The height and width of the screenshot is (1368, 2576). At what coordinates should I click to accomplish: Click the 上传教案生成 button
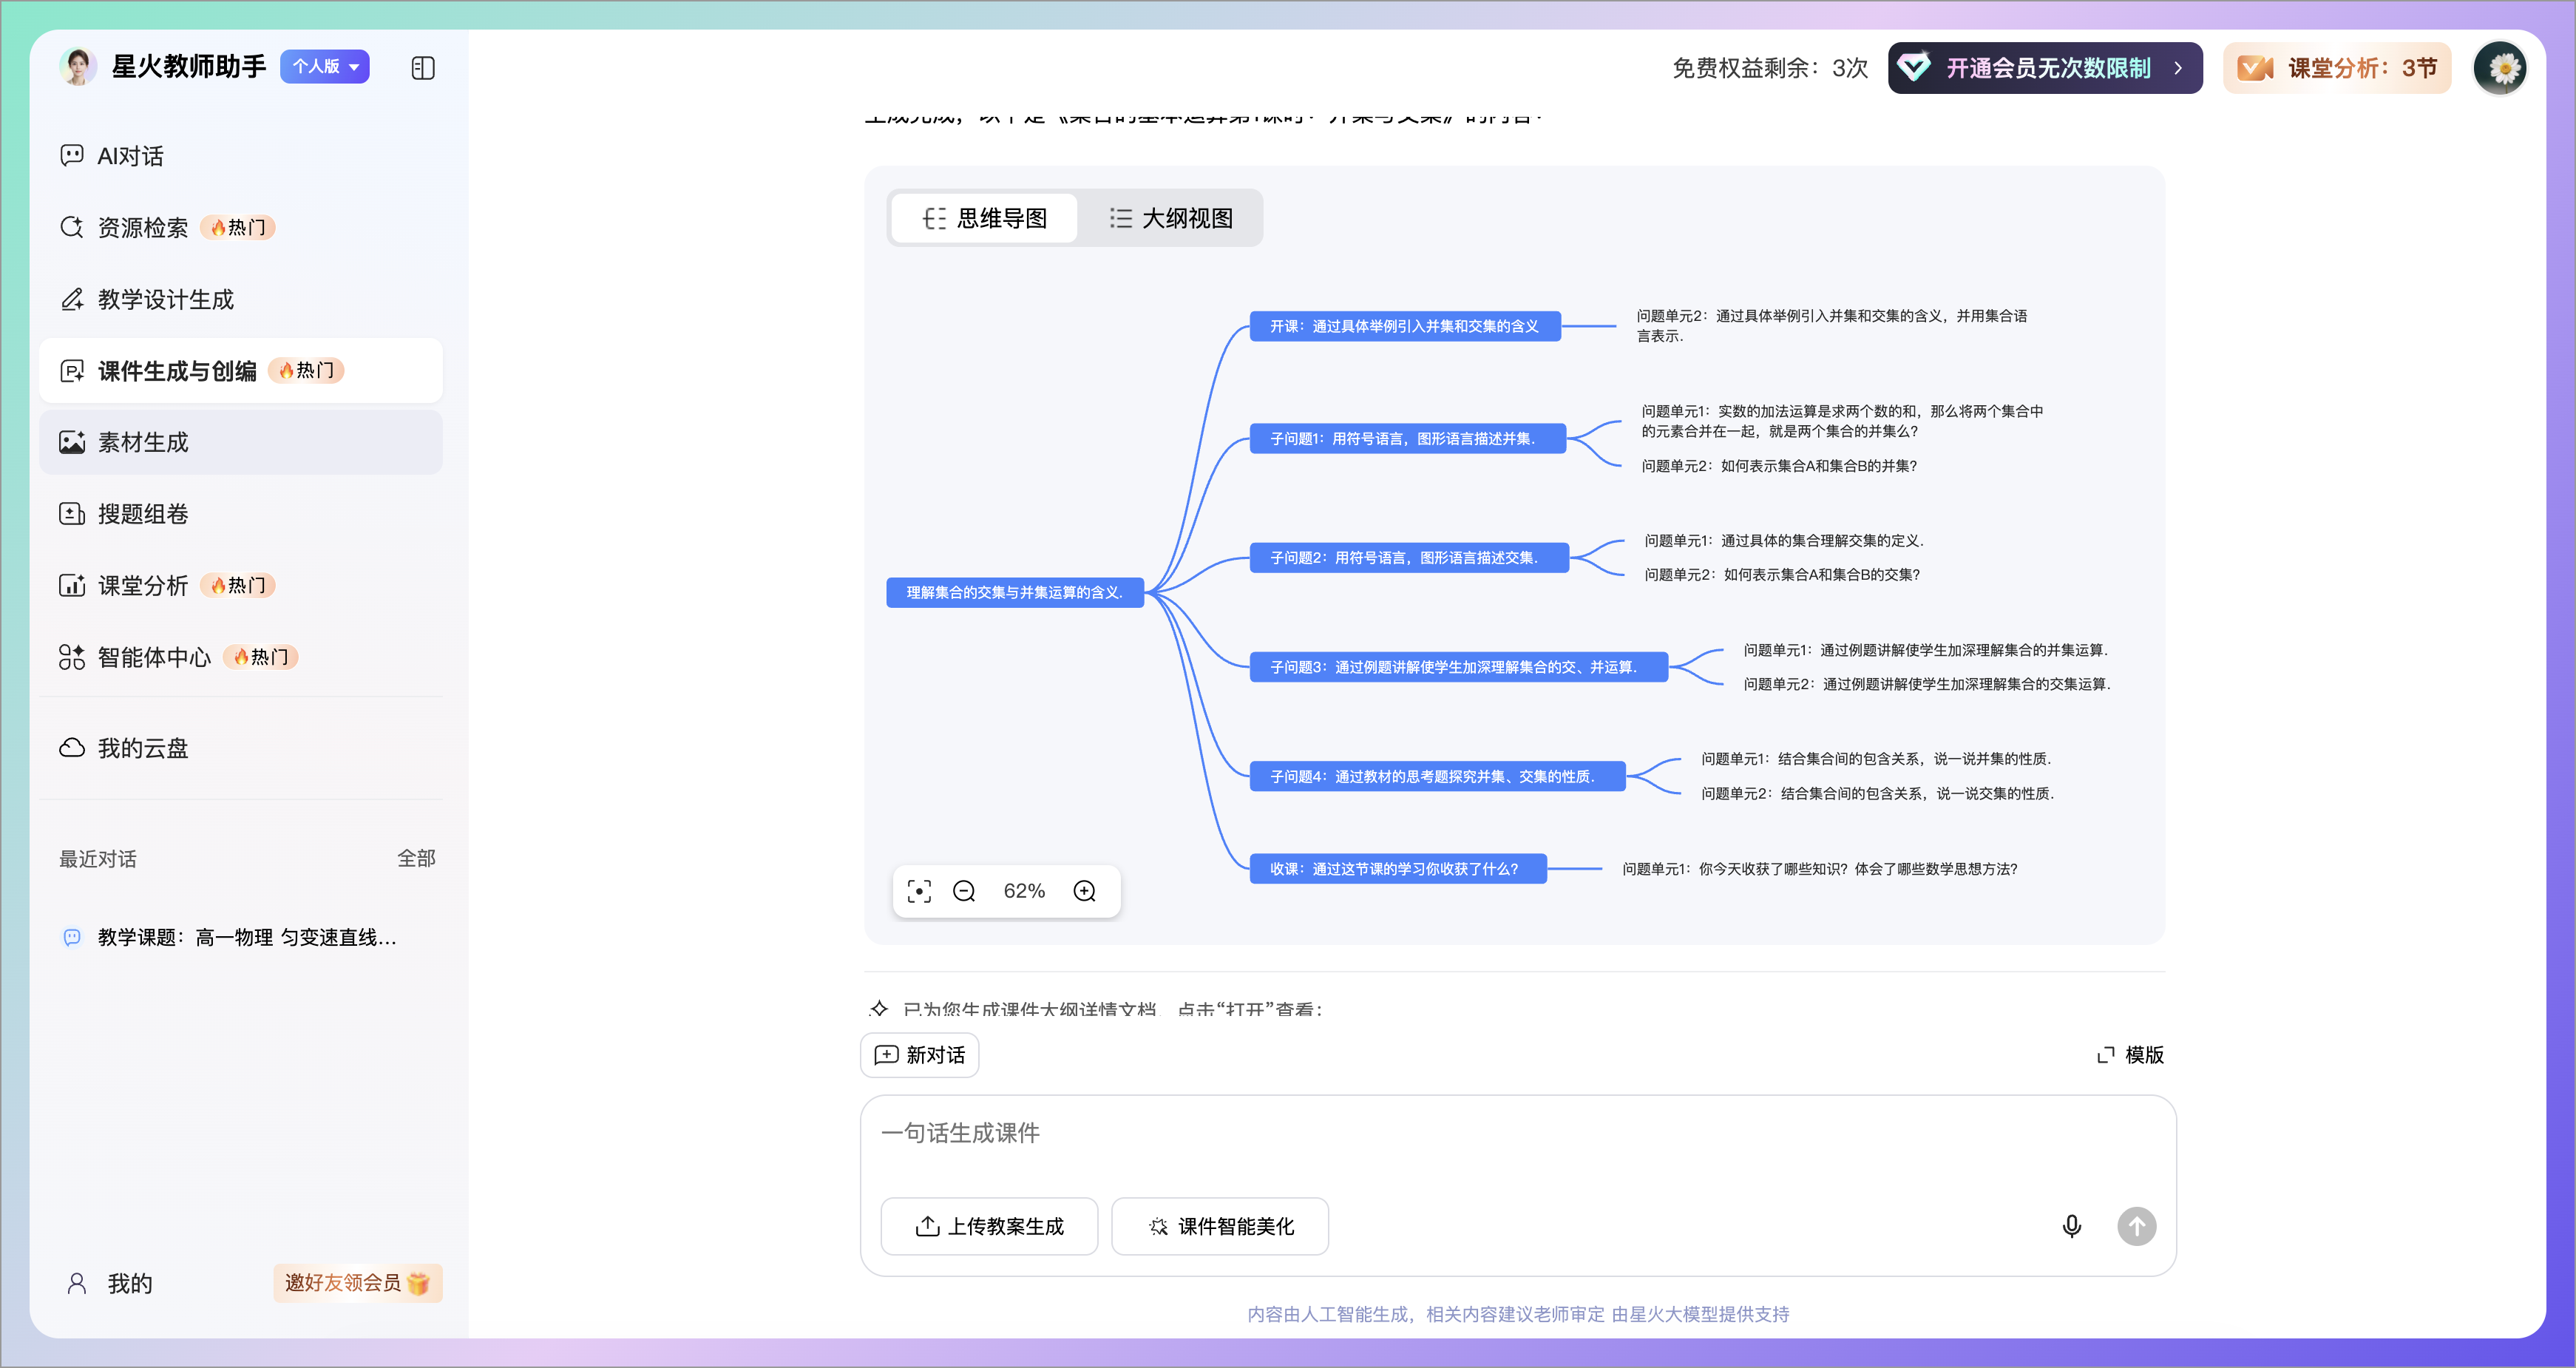coord(989,1226)
